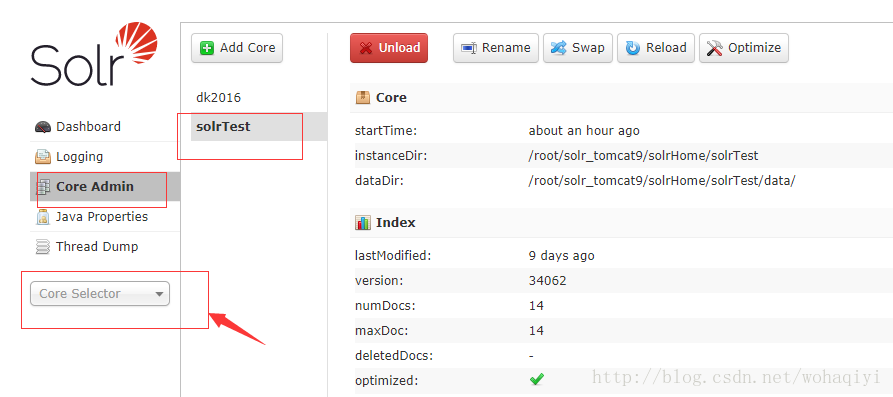Unload the selected core
Image resolution: width=893 pixels, height=397 pixels.
[x=389, y=48]
